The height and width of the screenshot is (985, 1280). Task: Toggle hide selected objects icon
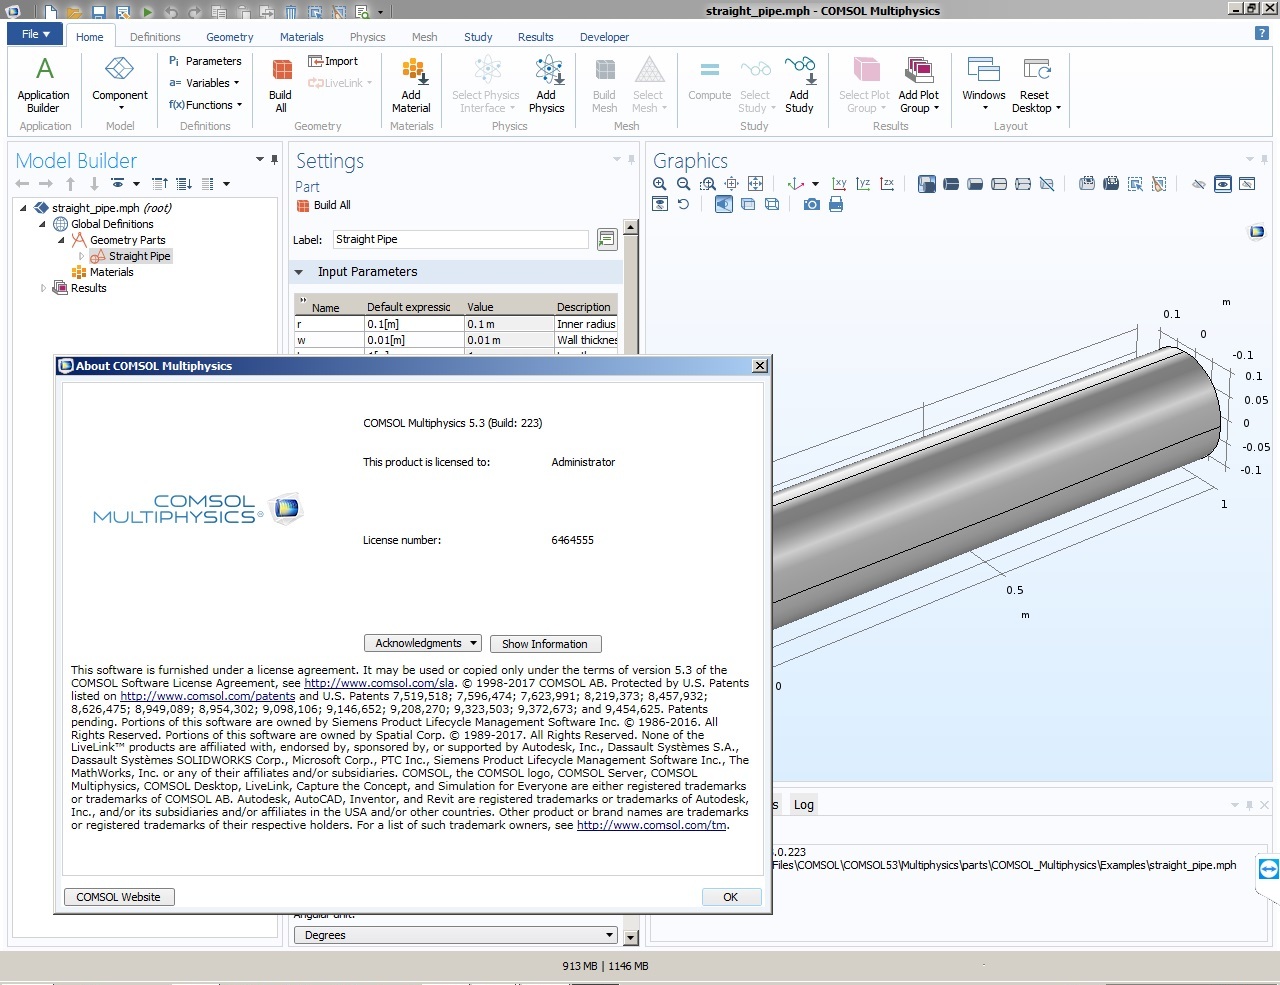[1199, 184]
